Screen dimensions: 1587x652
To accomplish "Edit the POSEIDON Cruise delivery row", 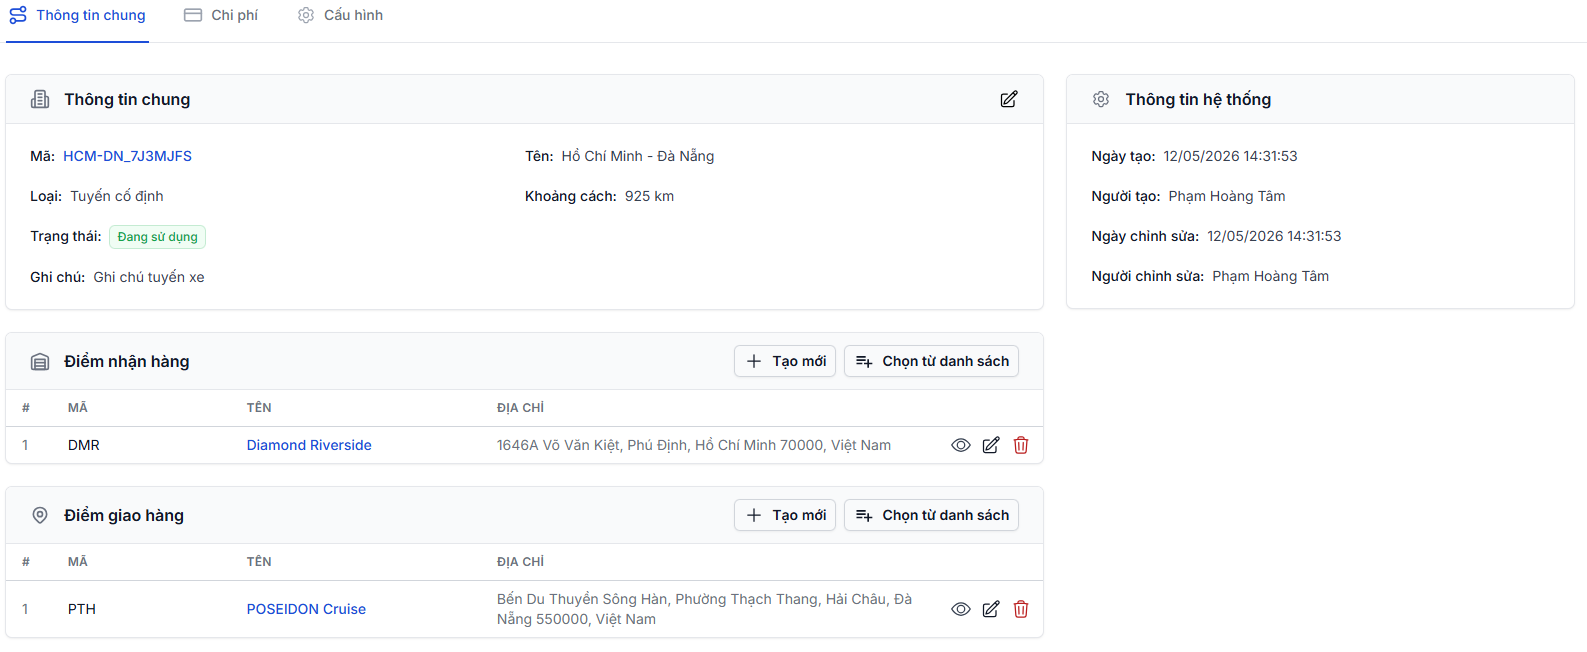I will (x=991, y=609).
